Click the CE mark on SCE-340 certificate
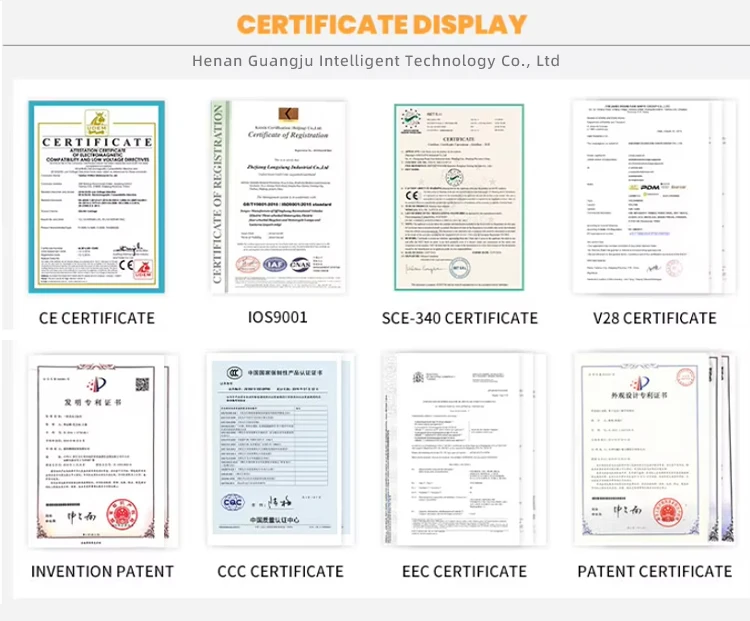 point(412,195)
